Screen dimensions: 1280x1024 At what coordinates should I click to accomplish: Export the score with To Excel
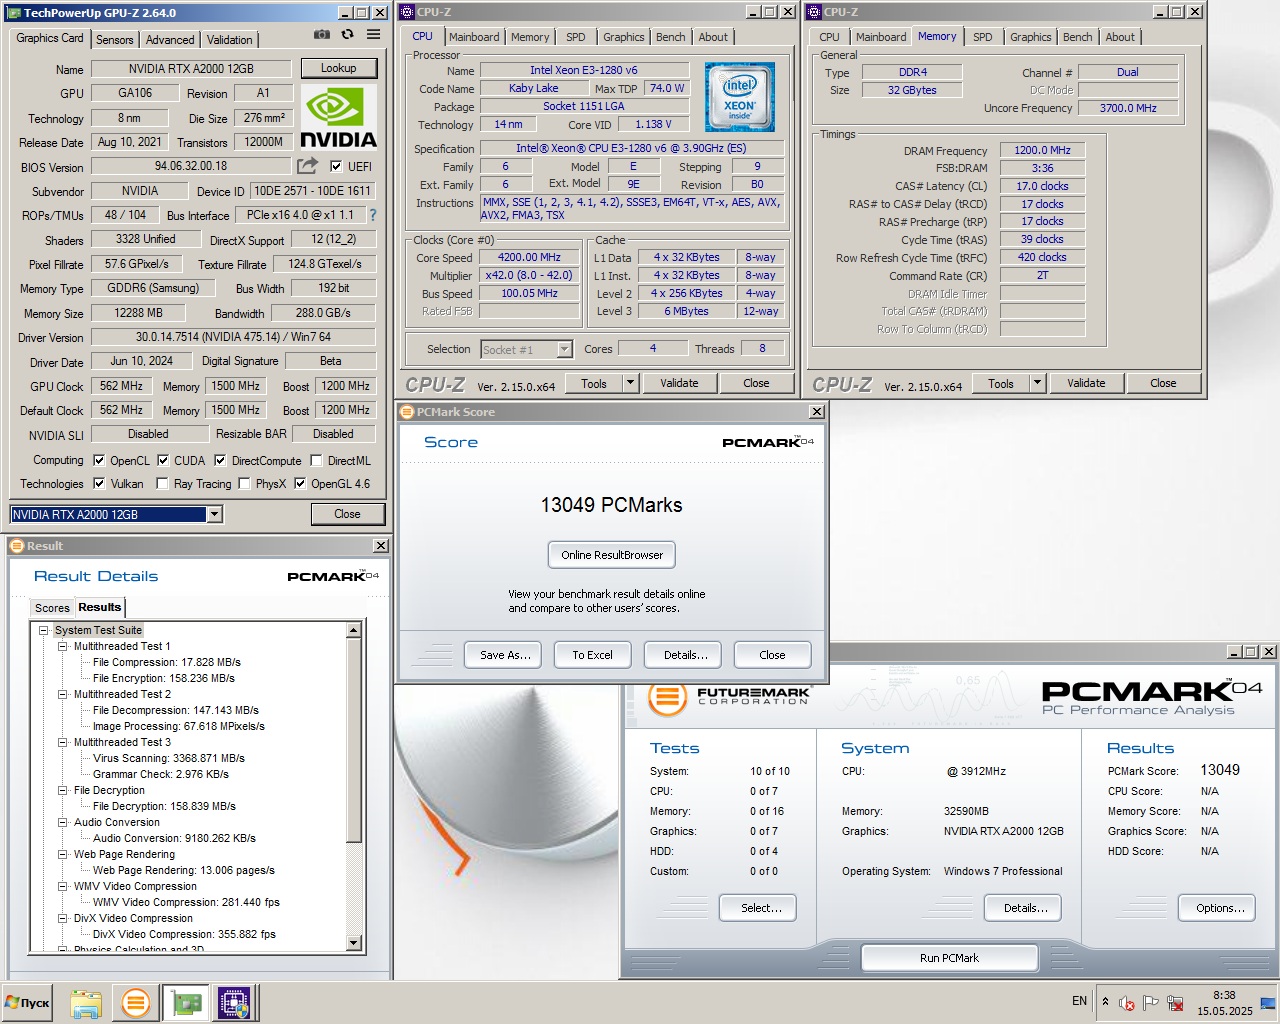pos(592,655)
